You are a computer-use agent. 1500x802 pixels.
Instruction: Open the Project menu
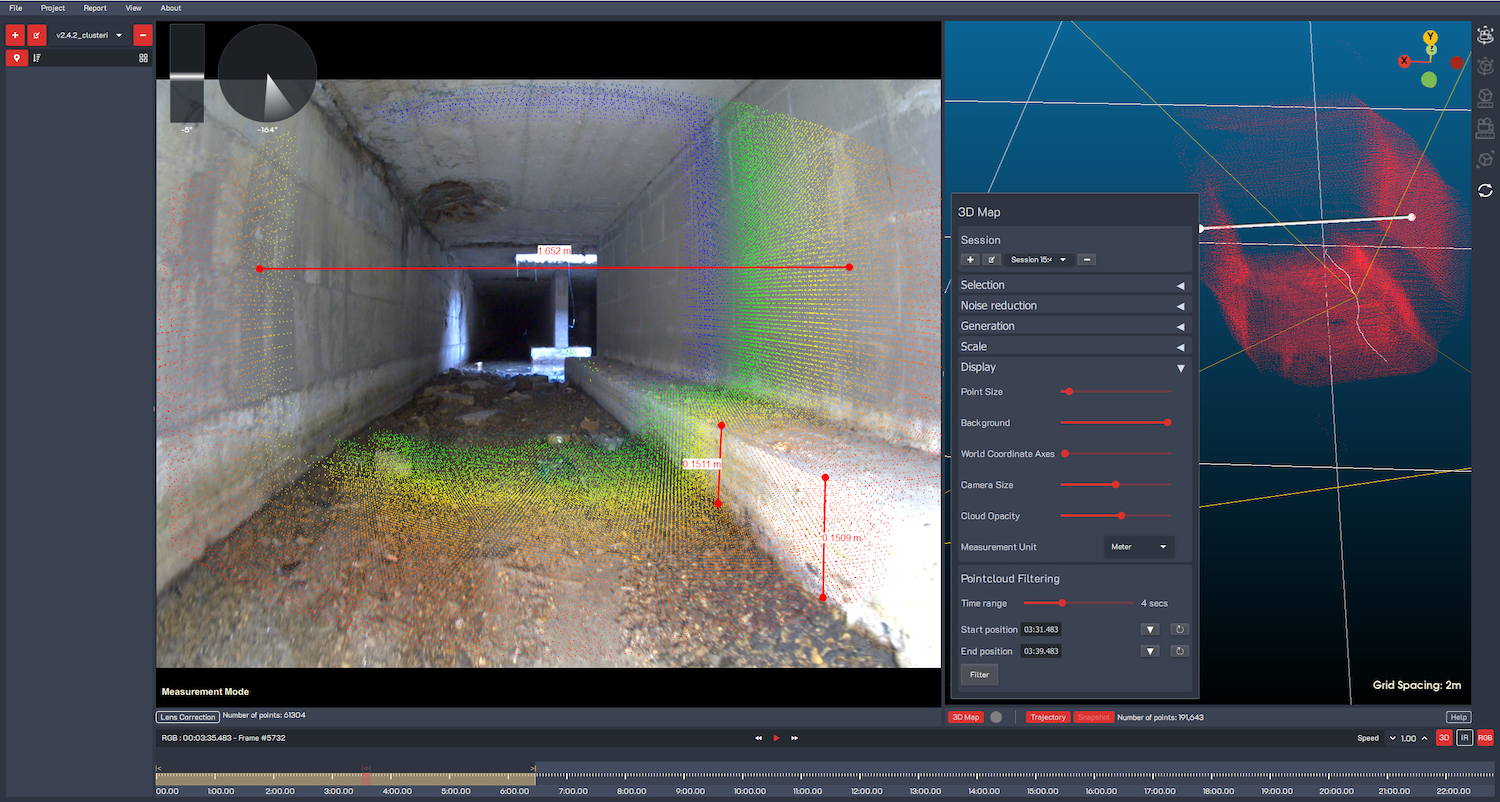pos(53,8)
